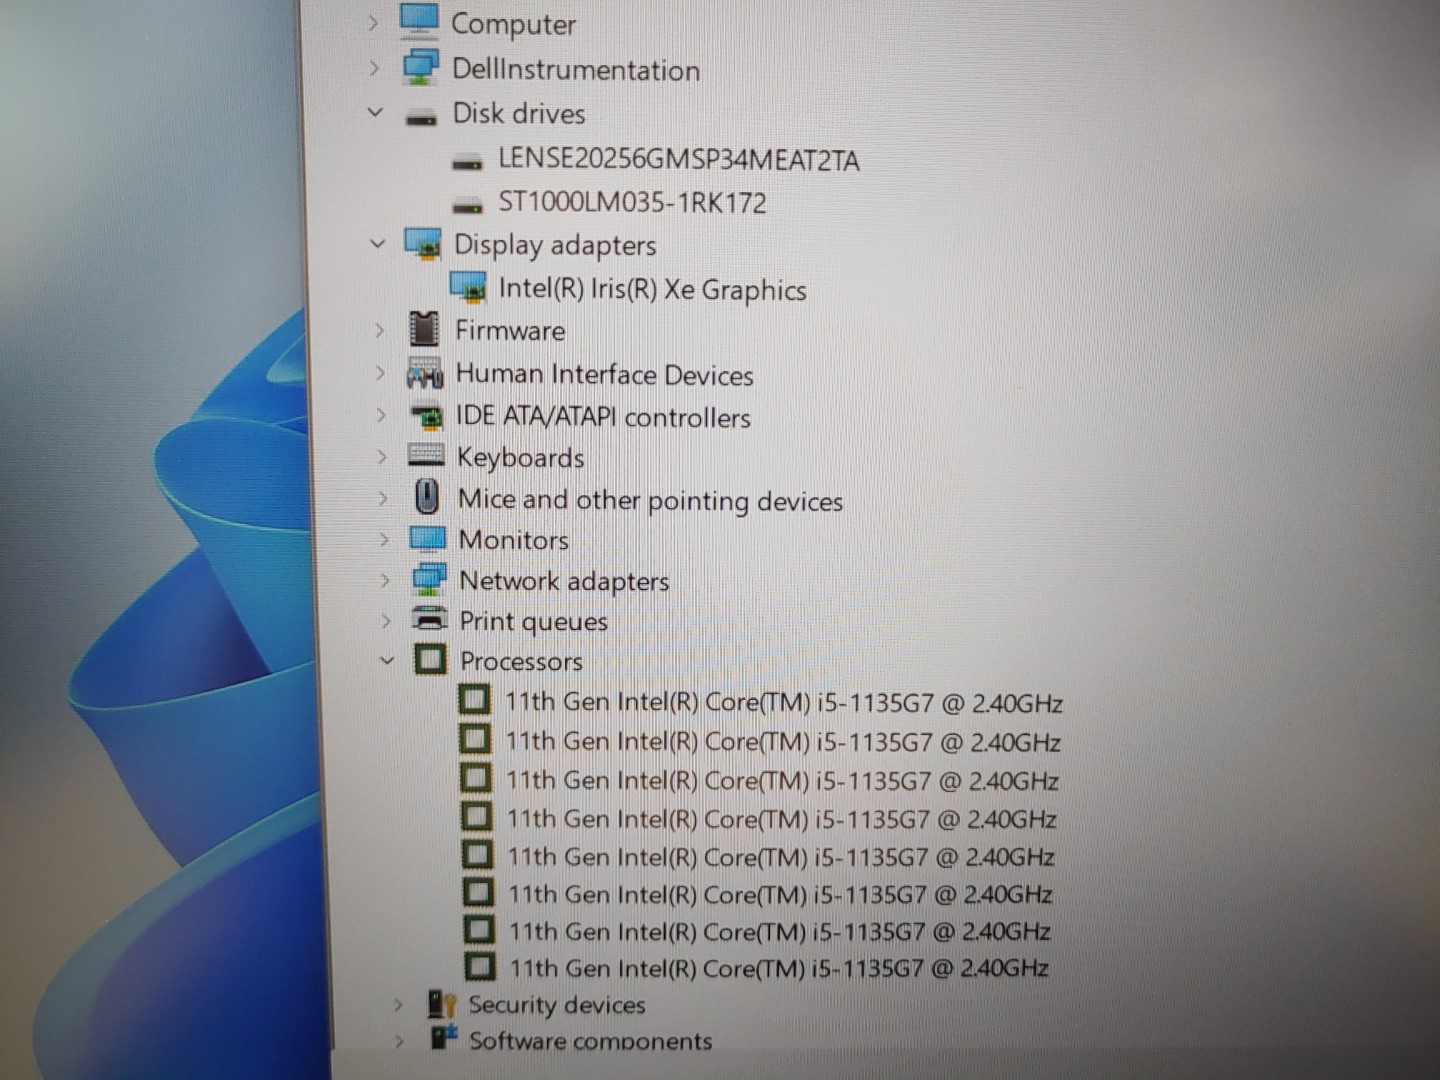Screen dimensions: 1440x1080
Task: Select the Monitors label
Action: click(x=514, y=540)
